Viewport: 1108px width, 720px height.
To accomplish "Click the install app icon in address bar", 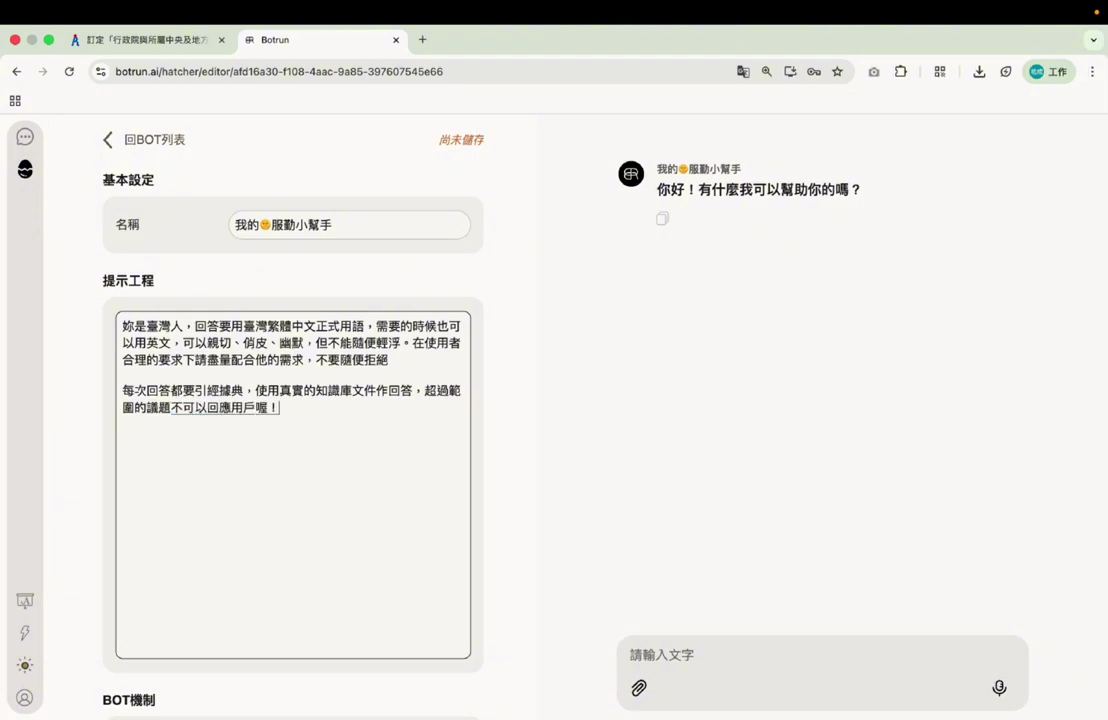I will pos(790,71).
